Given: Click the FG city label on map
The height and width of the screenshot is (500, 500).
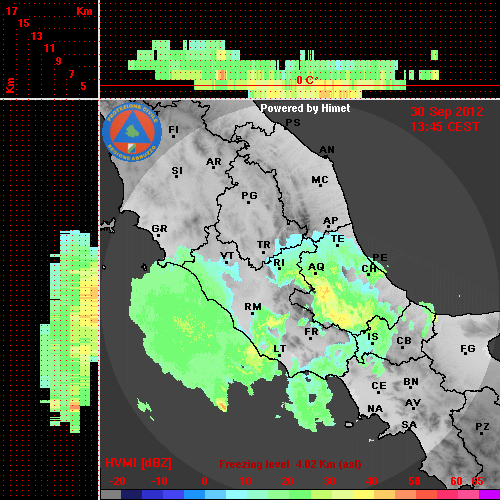Looking at the screenshot, I should [x=468, y=349].
